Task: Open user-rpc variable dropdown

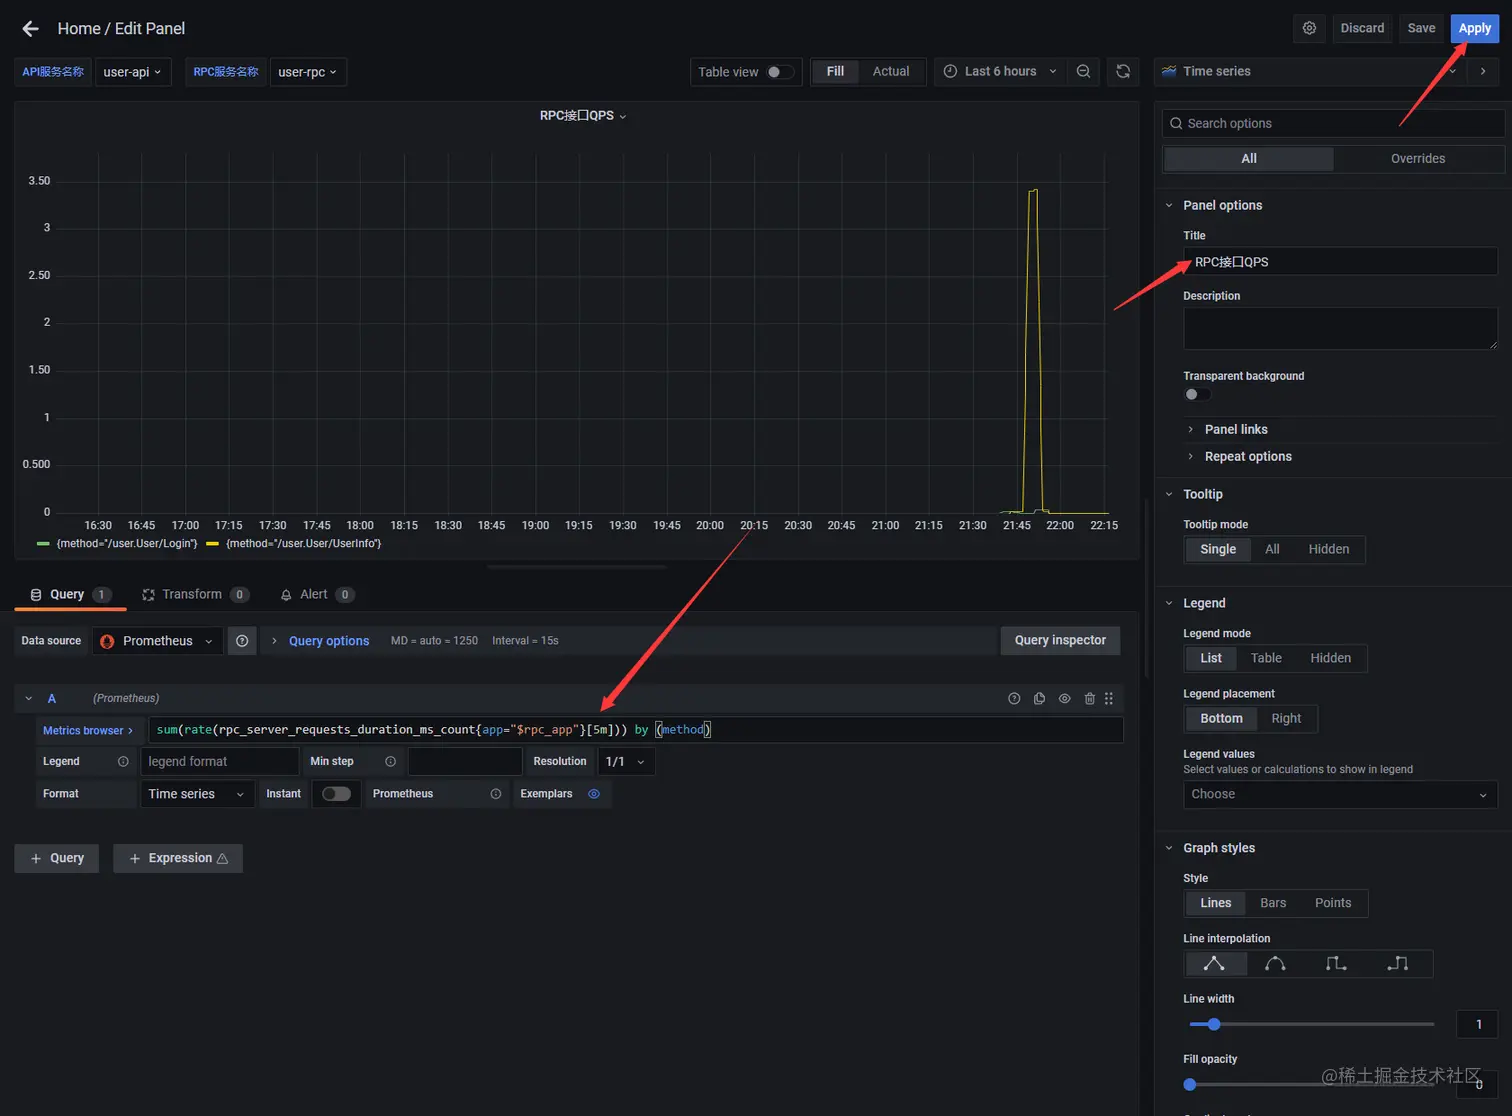Action: tap(307, 72)
